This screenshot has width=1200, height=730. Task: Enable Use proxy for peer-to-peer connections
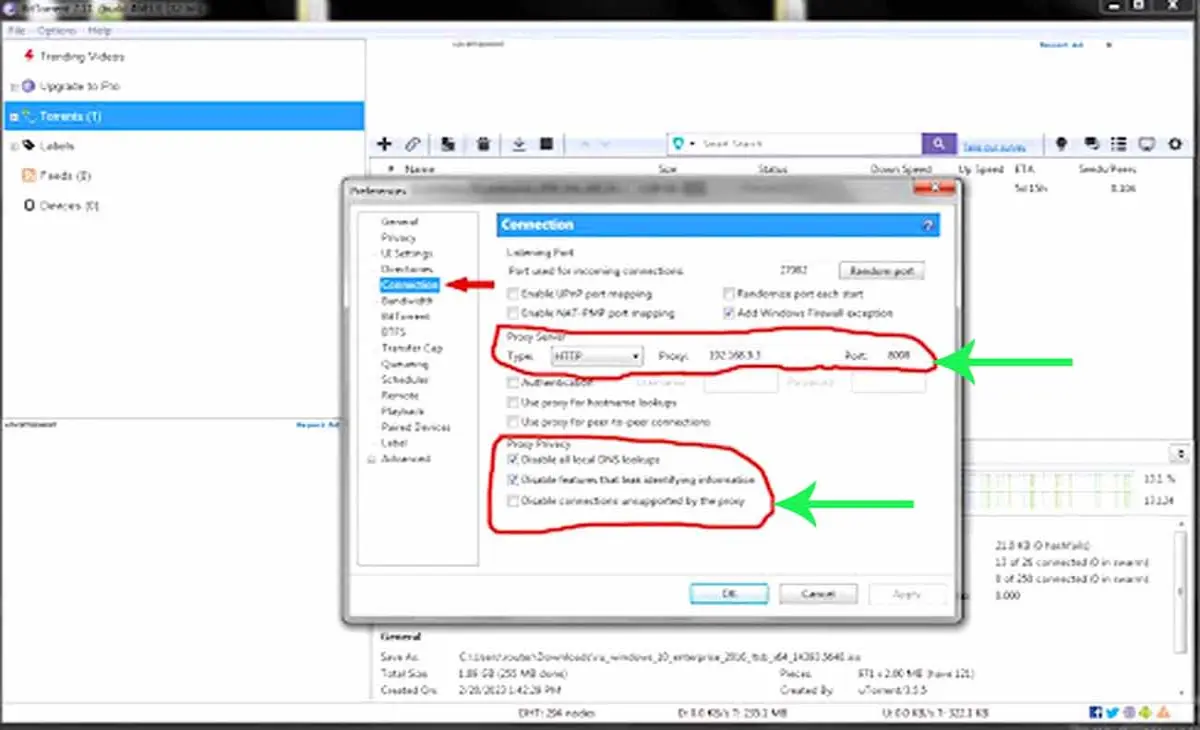point(513,422)
